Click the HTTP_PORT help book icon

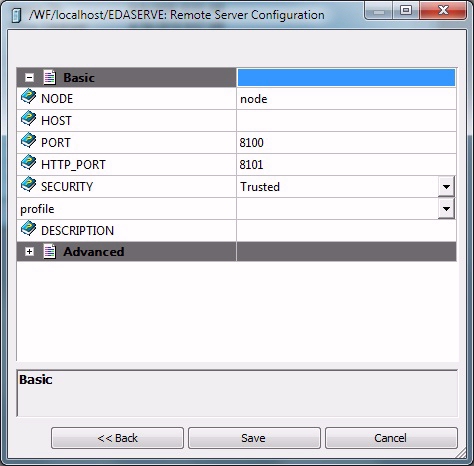[29, 163]
